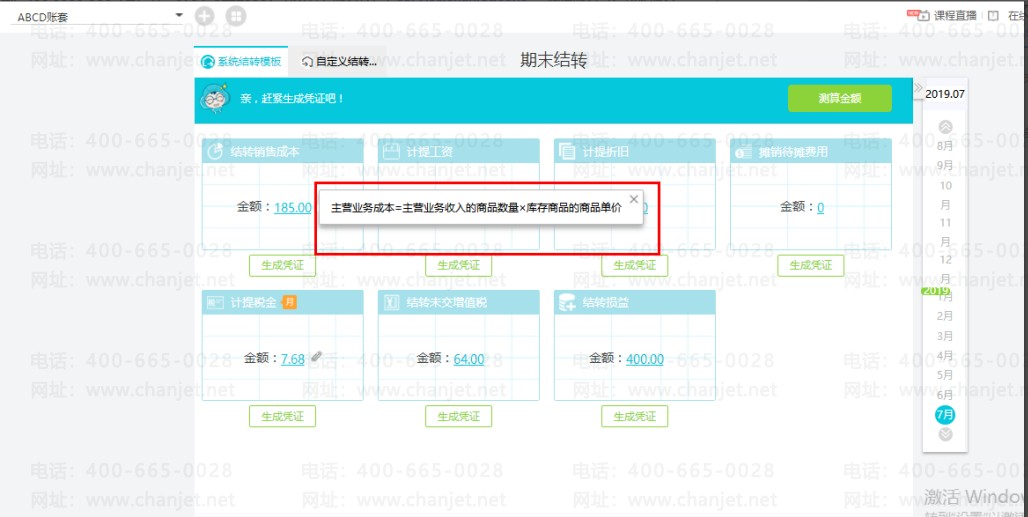Select 7月 in the month timeline
Screen dimensions: 1028x517
pyautogui.click(x=945, y=415)
